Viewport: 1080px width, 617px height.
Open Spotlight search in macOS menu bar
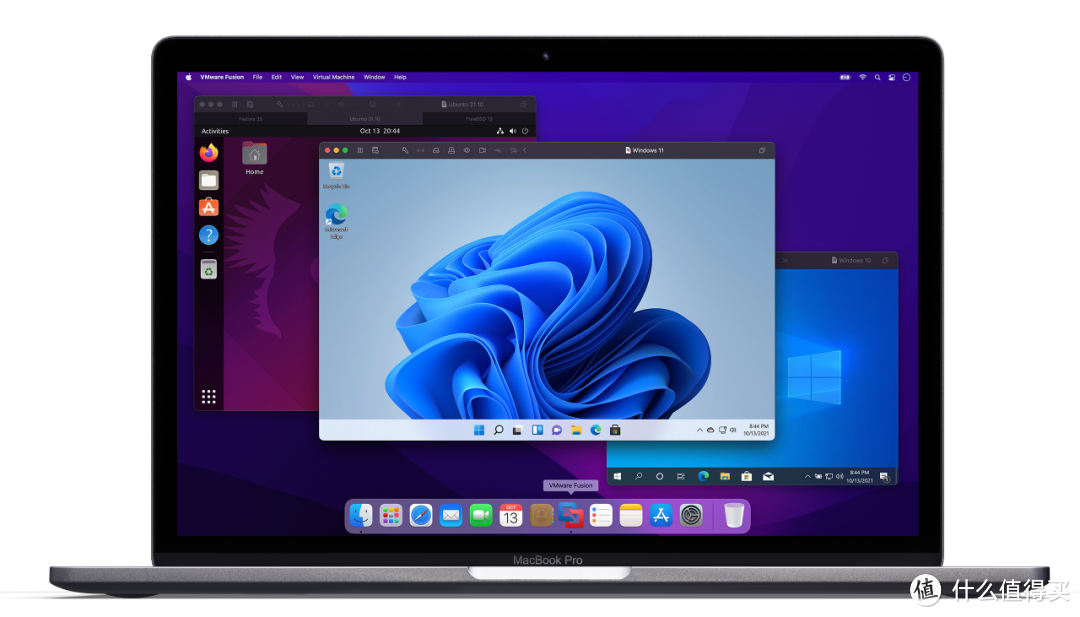pyautogui.click(x=878, y=77)
